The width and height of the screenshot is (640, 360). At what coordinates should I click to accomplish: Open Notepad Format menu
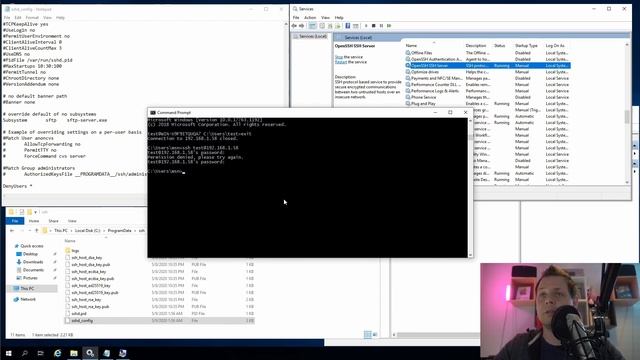(32, 18)
